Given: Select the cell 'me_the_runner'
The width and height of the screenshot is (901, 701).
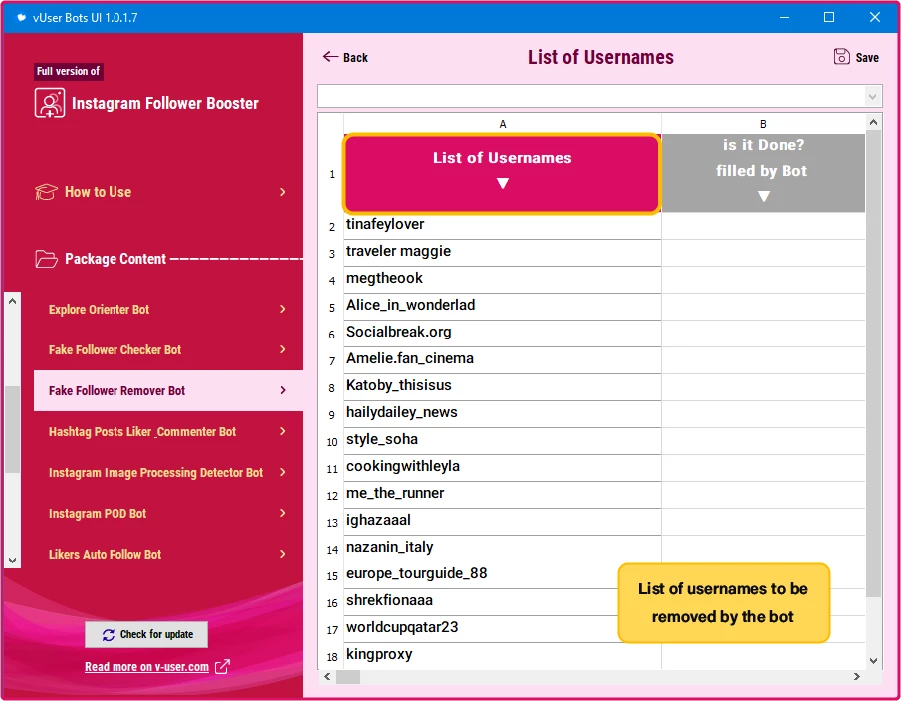Looking at the screenshot, I should tap(502, 495).
